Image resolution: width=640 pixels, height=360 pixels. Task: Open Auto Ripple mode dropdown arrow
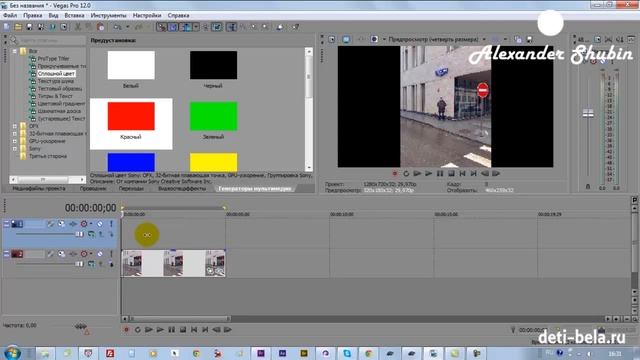coord(196,27)
